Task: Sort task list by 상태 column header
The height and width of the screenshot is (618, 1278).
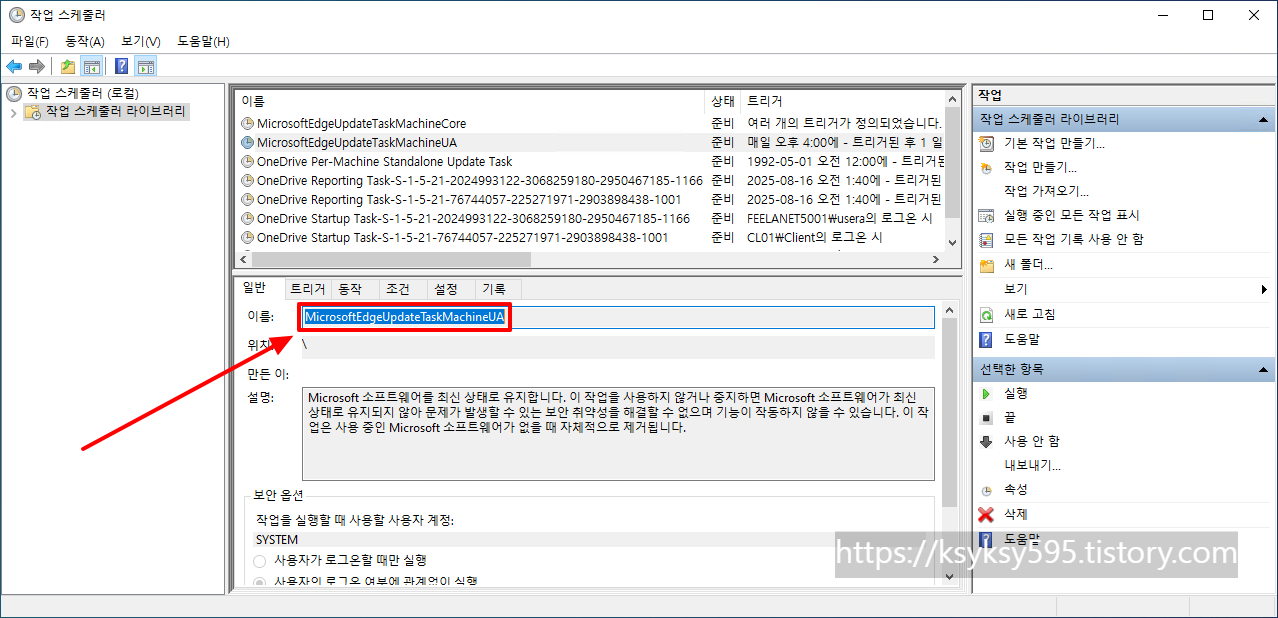Action: pyautogui.click(x=723, y=101)
